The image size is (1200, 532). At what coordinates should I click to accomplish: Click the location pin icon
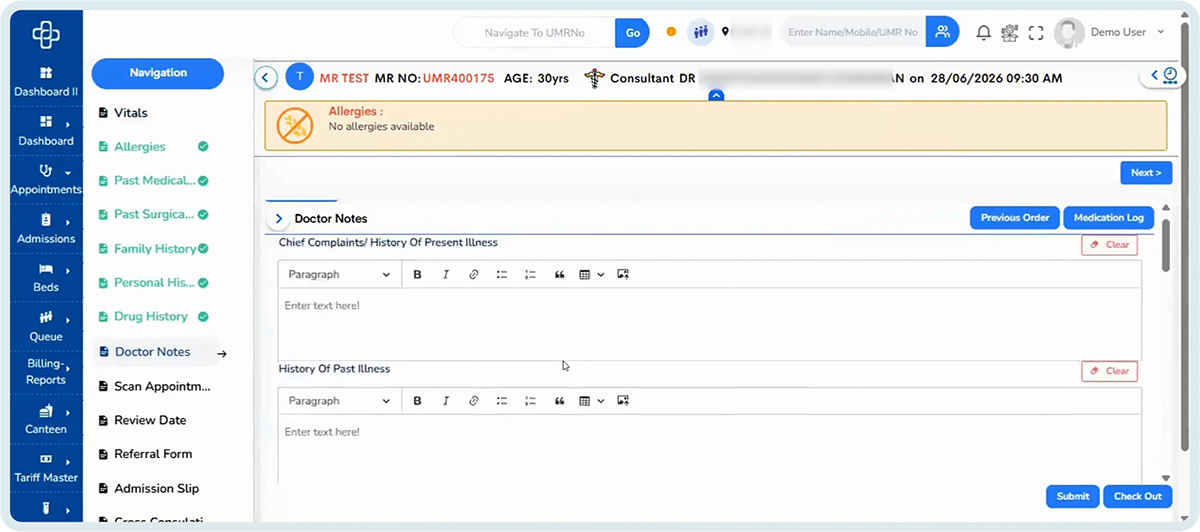[x=725, y=32]
